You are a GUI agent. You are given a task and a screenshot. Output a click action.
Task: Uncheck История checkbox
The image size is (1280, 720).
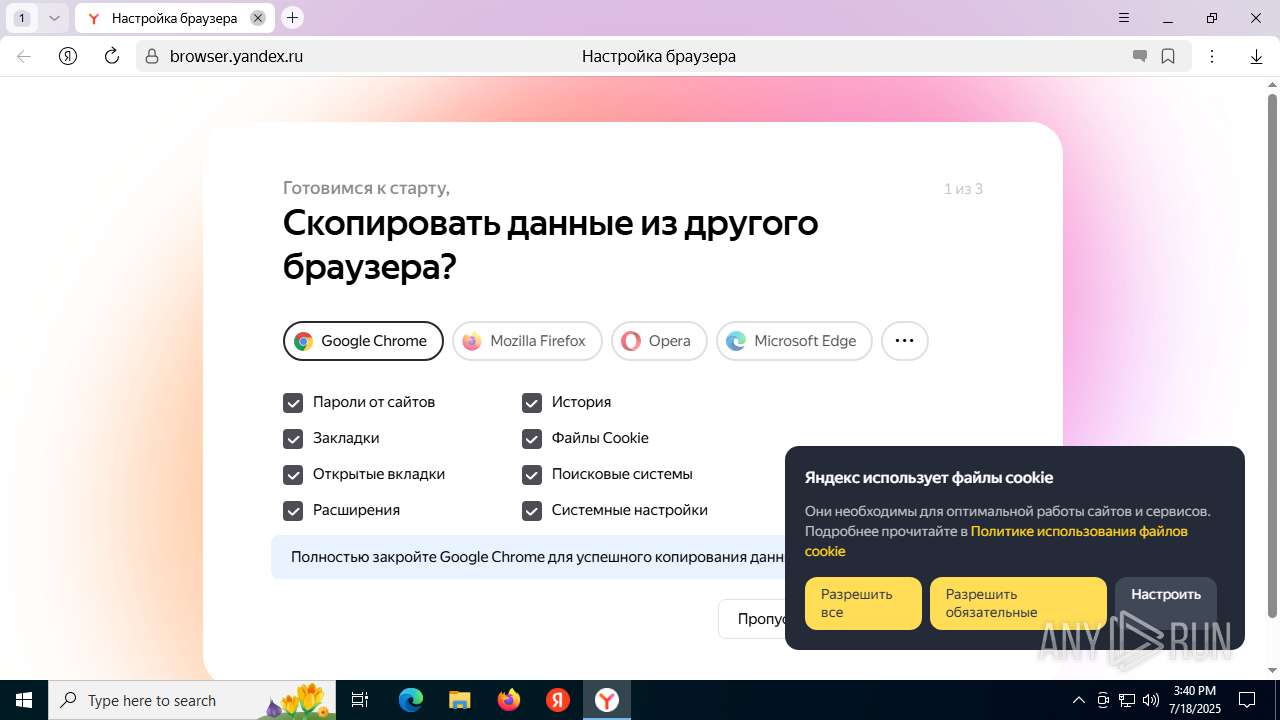pyautogui.click(x=532, y=402)
